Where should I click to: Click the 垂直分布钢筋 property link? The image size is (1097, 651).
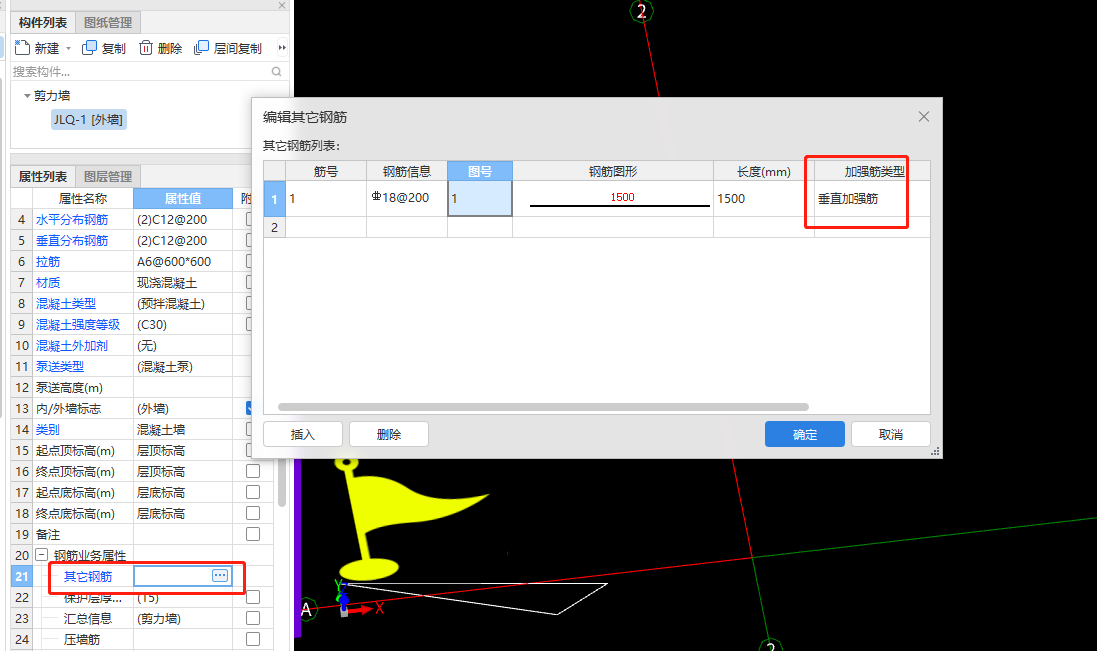(72, 241)
